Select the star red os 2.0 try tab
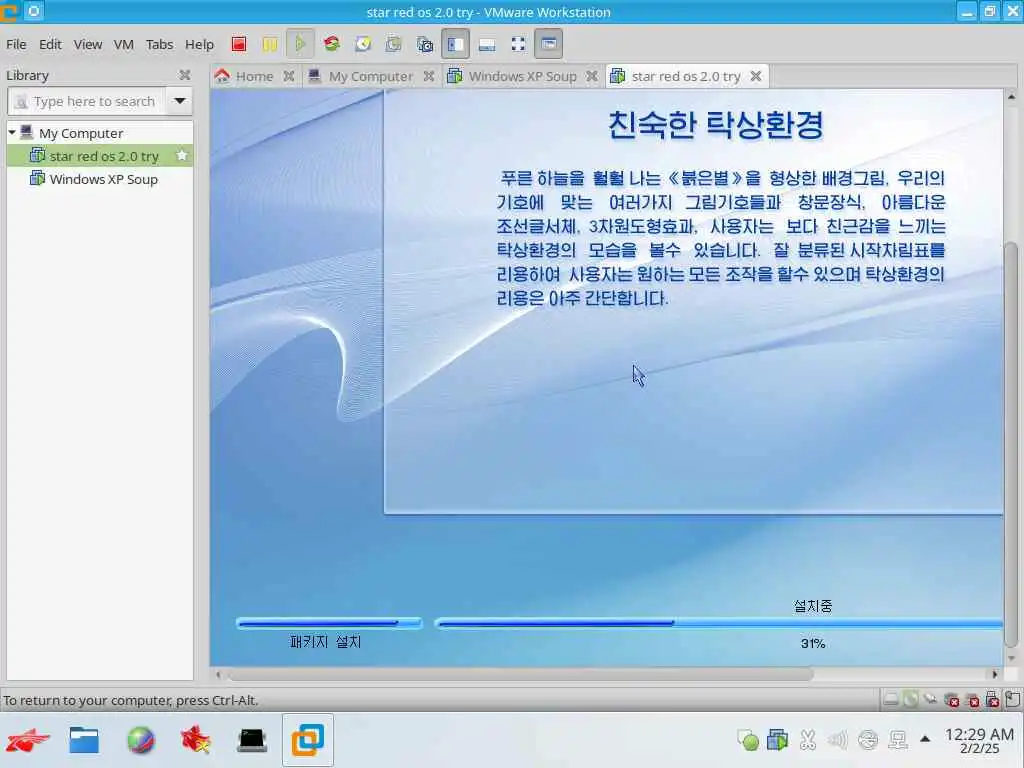Screen dimensions: 1024x768 pos(686,76)
